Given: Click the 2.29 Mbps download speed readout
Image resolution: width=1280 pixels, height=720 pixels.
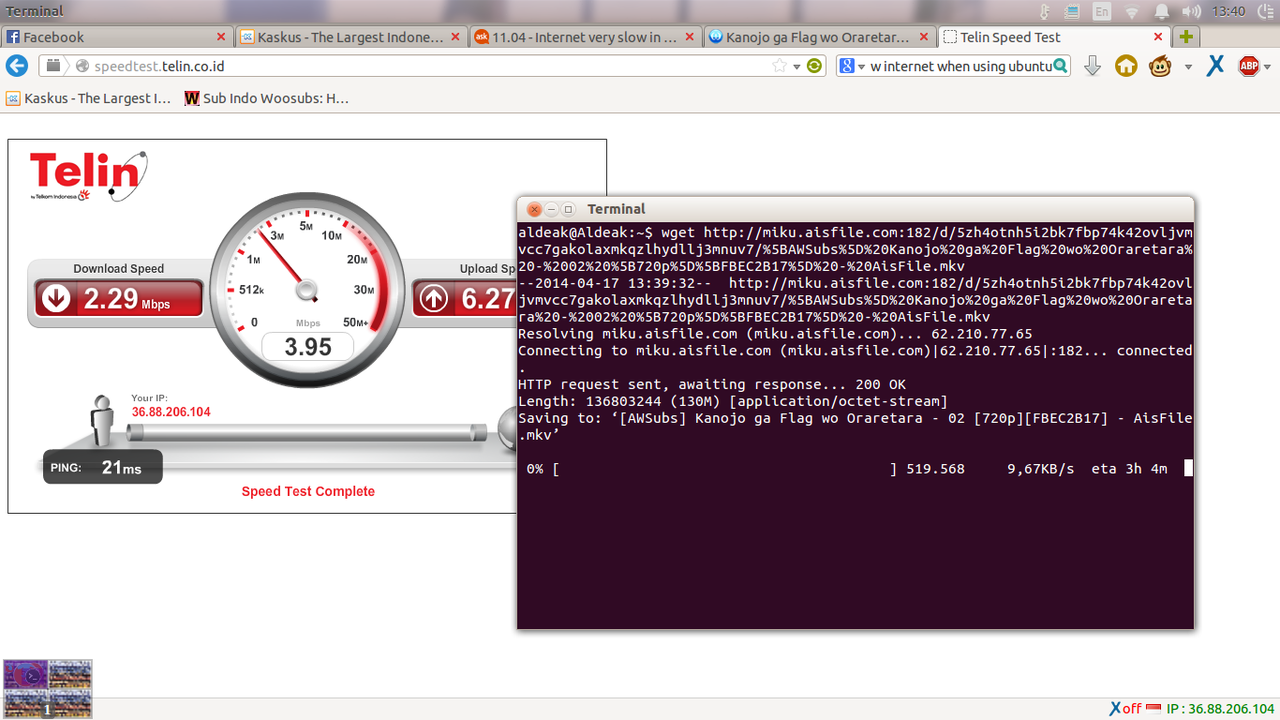Looking at the screenshot, I should (x=127, y=298).
